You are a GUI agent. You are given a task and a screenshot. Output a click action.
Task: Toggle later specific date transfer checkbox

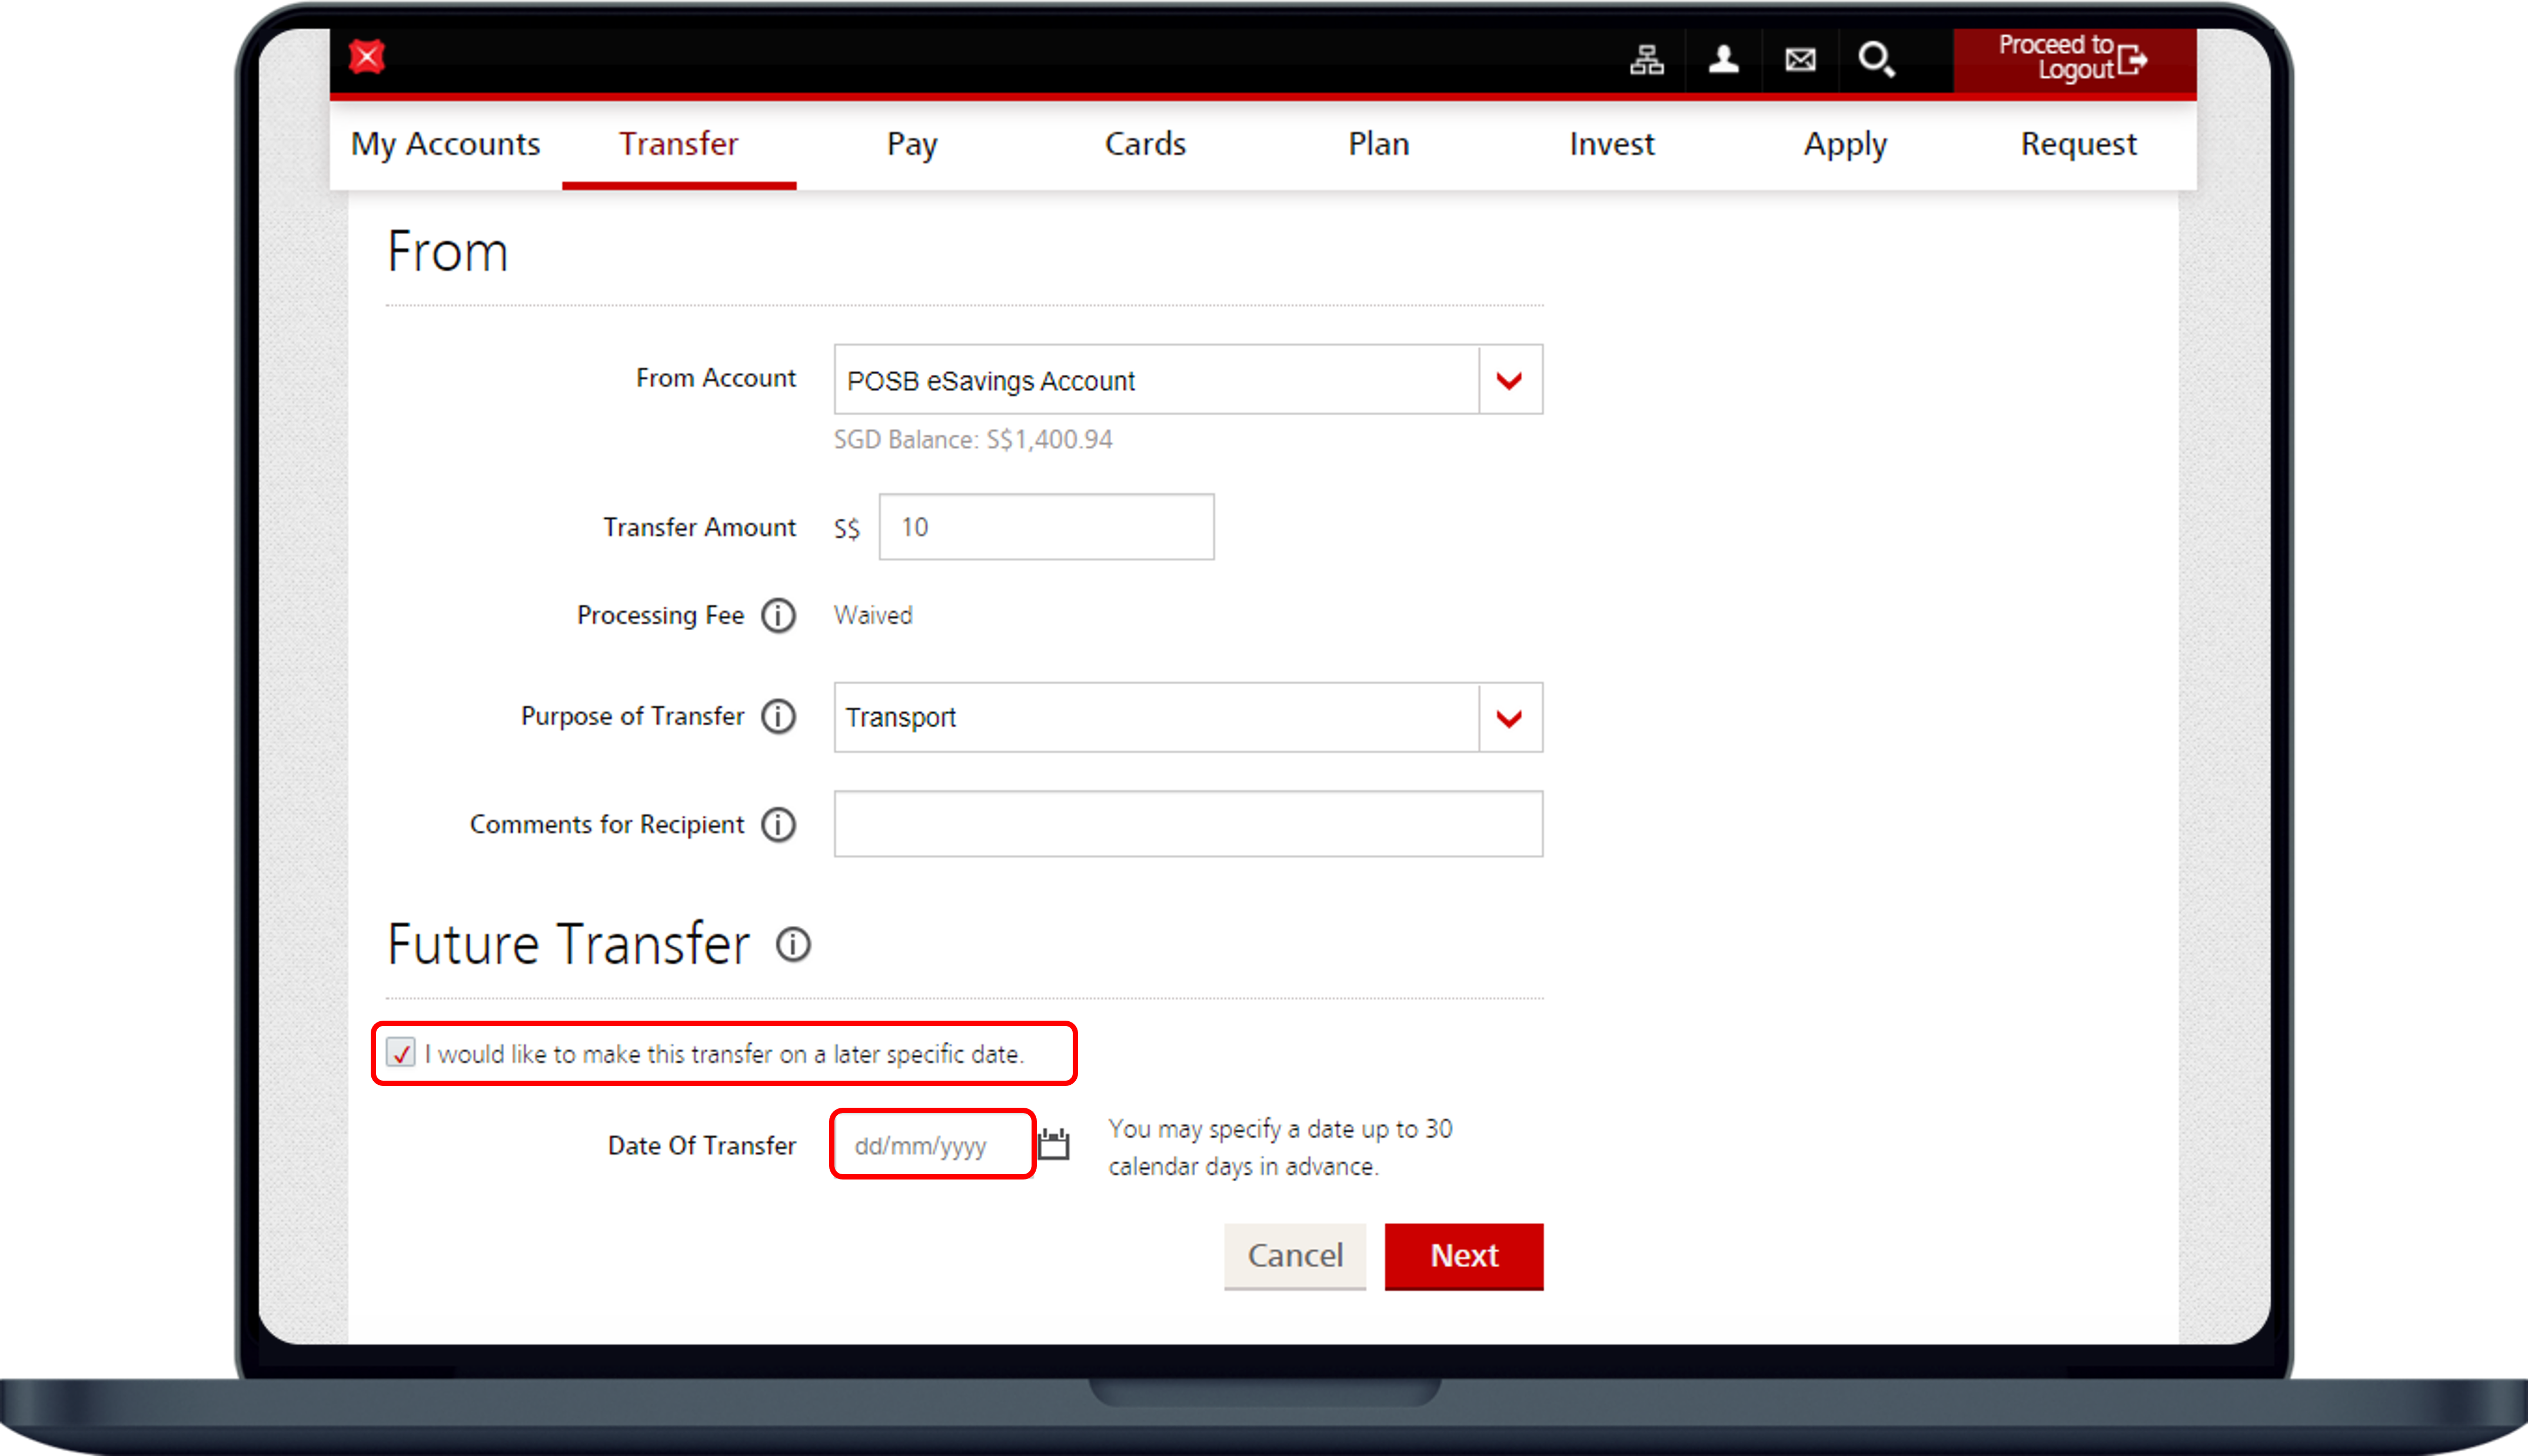pos(401,1053)
